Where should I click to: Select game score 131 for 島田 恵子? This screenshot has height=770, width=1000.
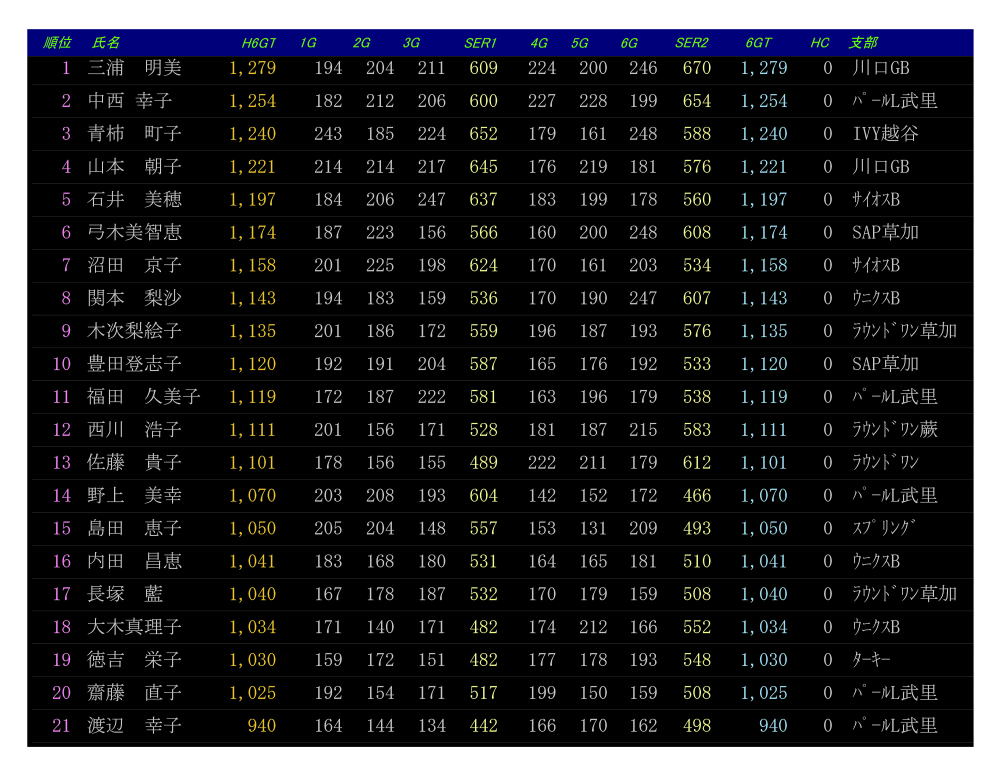coord(593,529)
